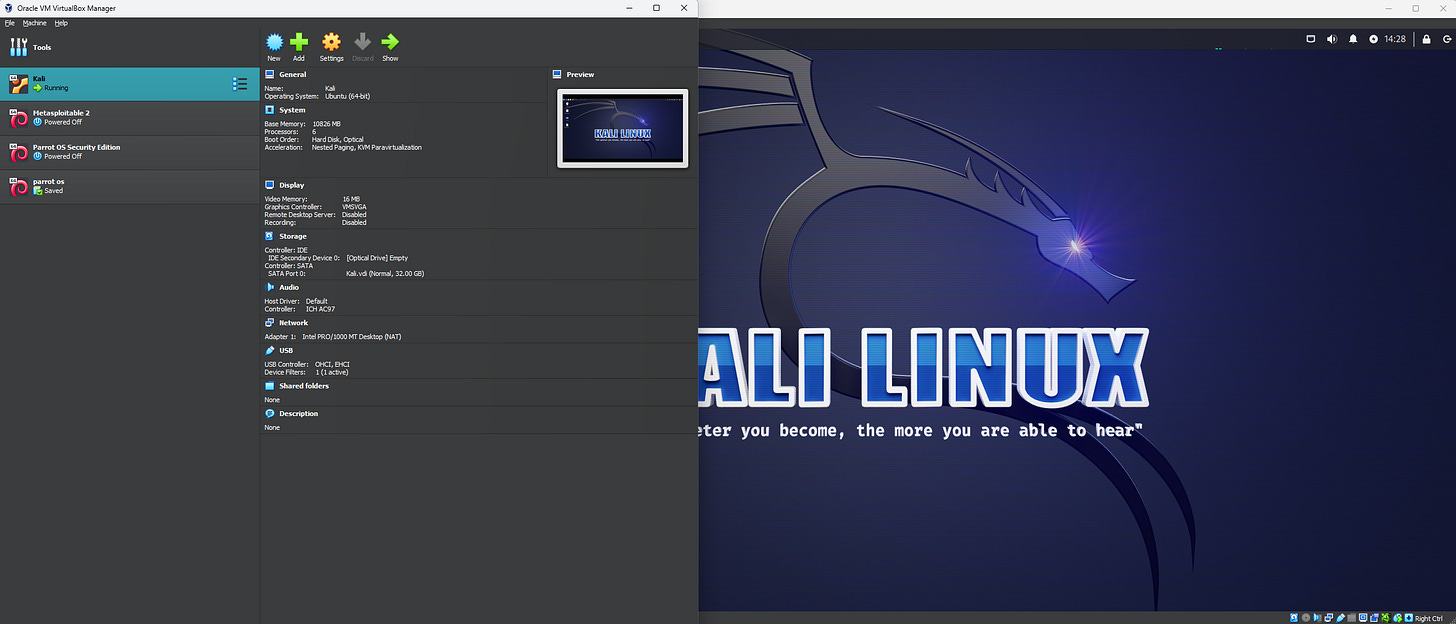Select the saved parrot os machine
The image size is (1456, 624).
130,186
